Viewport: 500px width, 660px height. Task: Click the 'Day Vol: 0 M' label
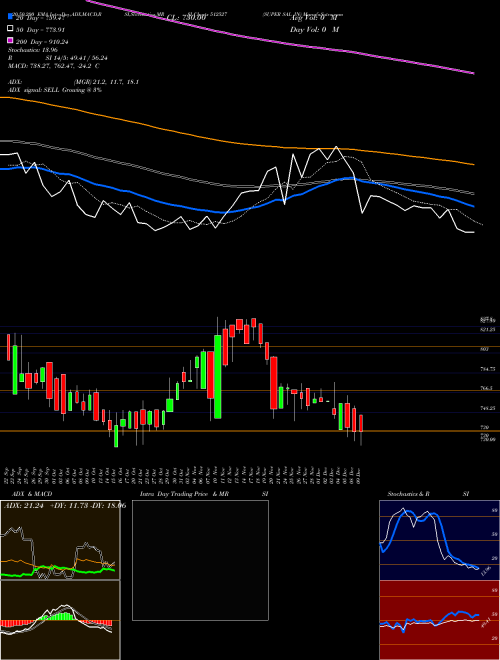coord(314,29)
